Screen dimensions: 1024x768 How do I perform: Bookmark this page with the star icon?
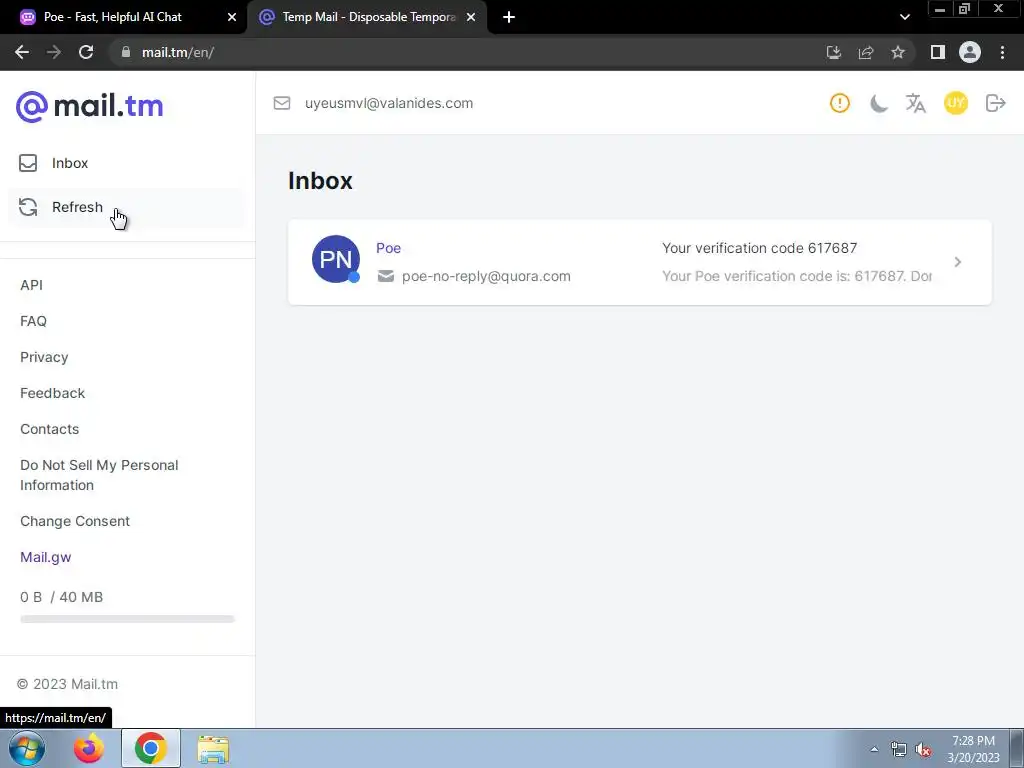[898, 52]
